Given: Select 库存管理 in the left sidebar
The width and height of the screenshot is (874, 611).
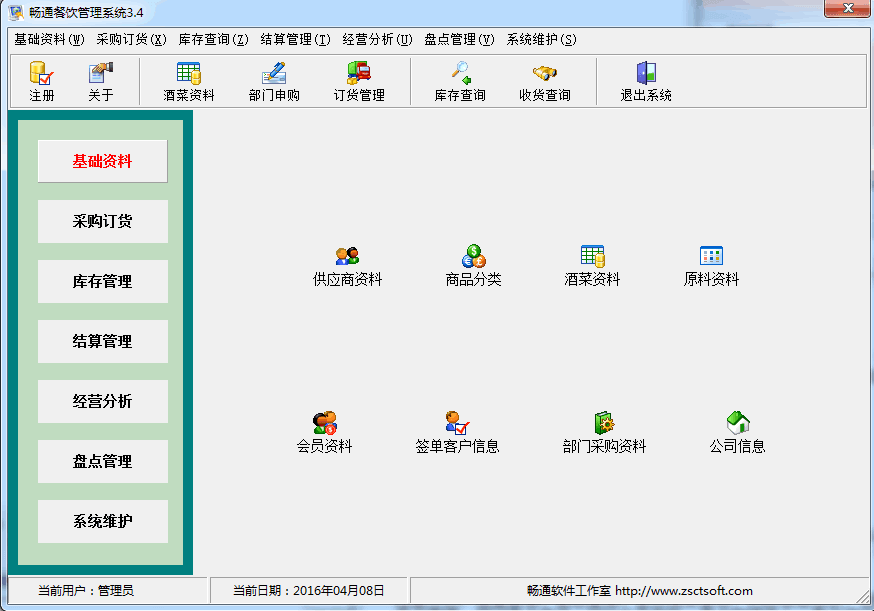Looking at the screenshot, I should click(102, 281).
